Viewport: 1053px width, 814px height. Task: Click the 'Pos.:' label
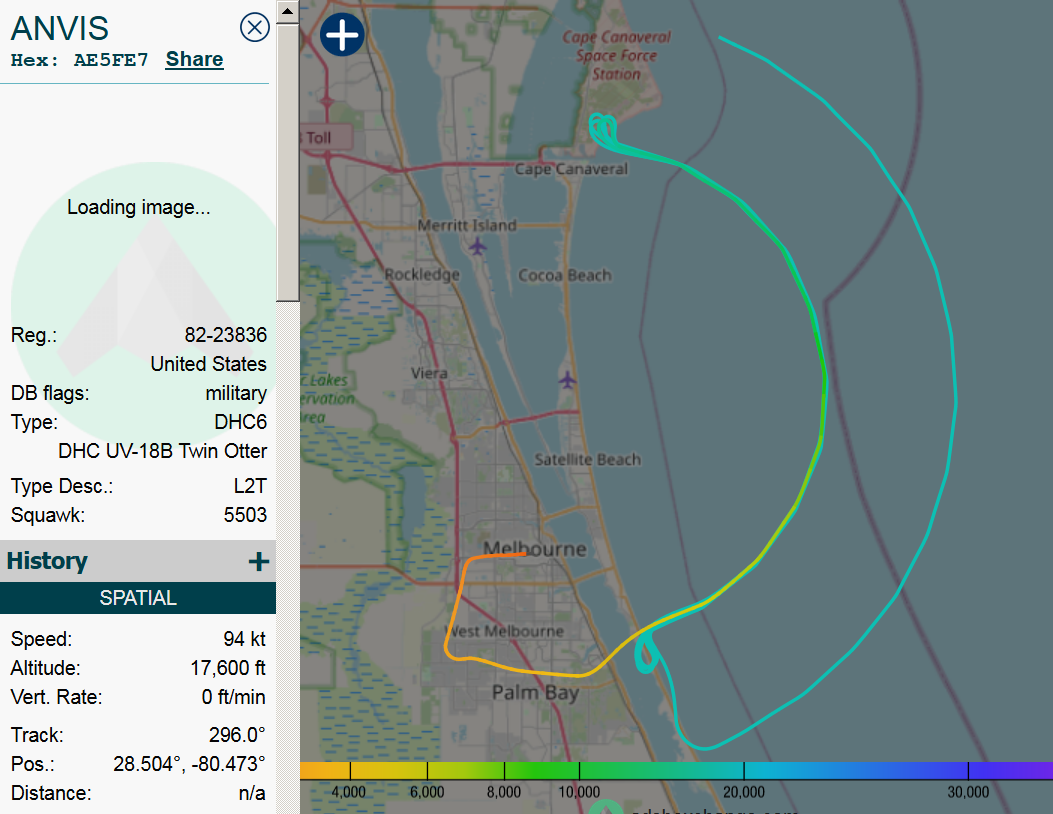pos(33,764)
